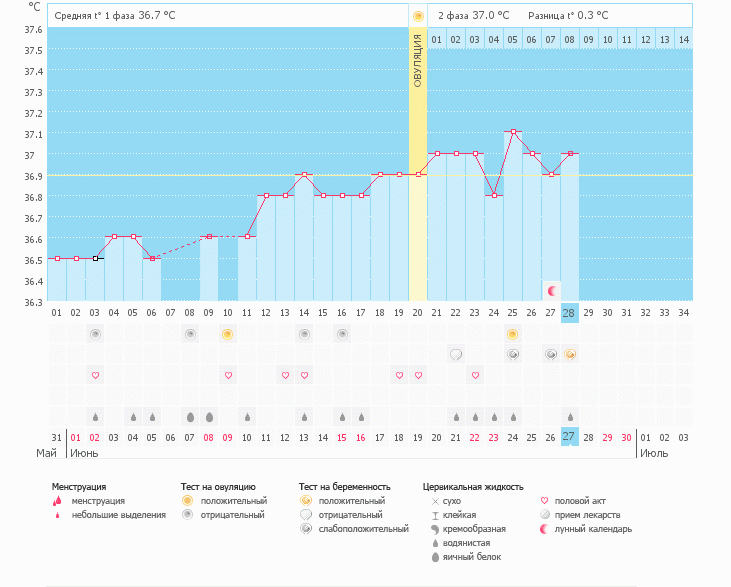Click the 36.8 temperature point on day 24
This screenshot has height=587, width=731.
pyautogui.click(x=494, y=195)
